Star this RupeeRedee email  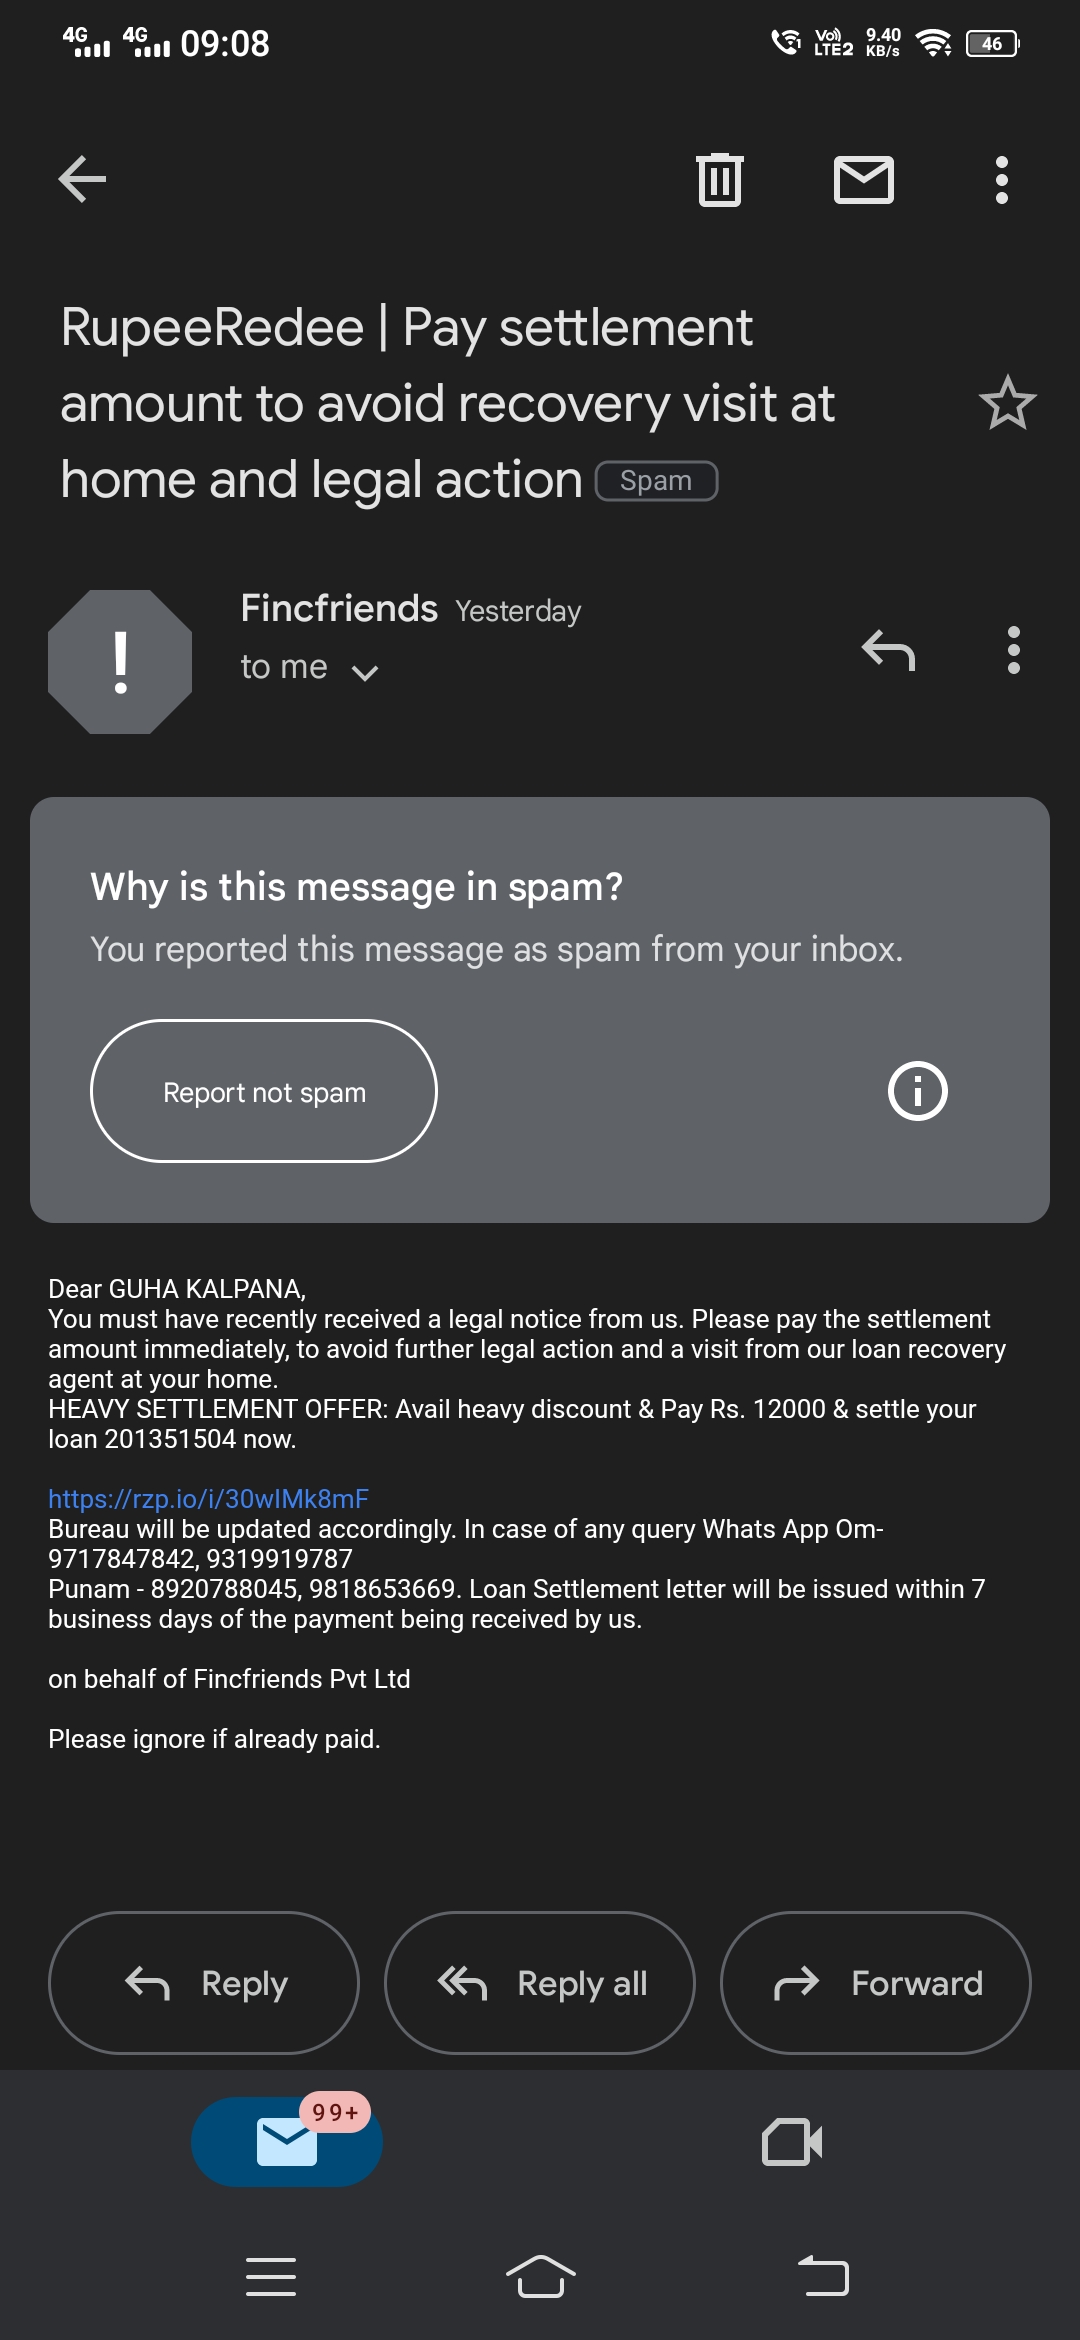click(1007, 403)
